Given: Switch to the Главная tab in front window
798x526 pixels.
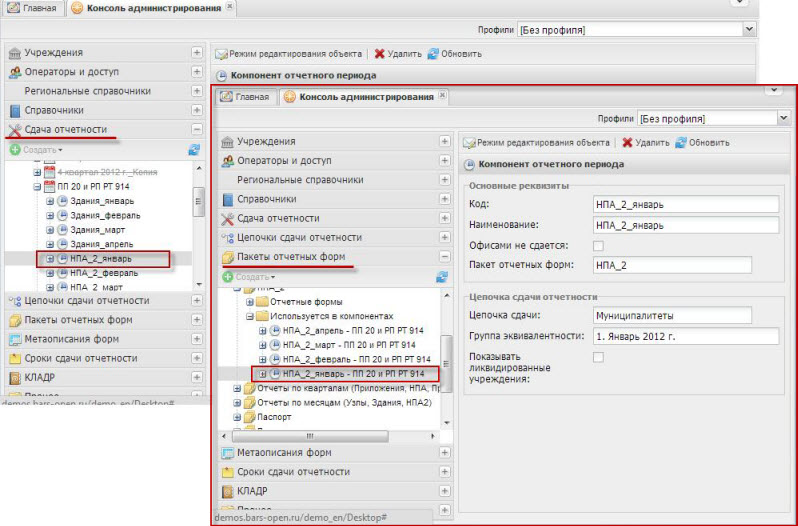Looking at the screenshot, I should (x=245, y=97).
